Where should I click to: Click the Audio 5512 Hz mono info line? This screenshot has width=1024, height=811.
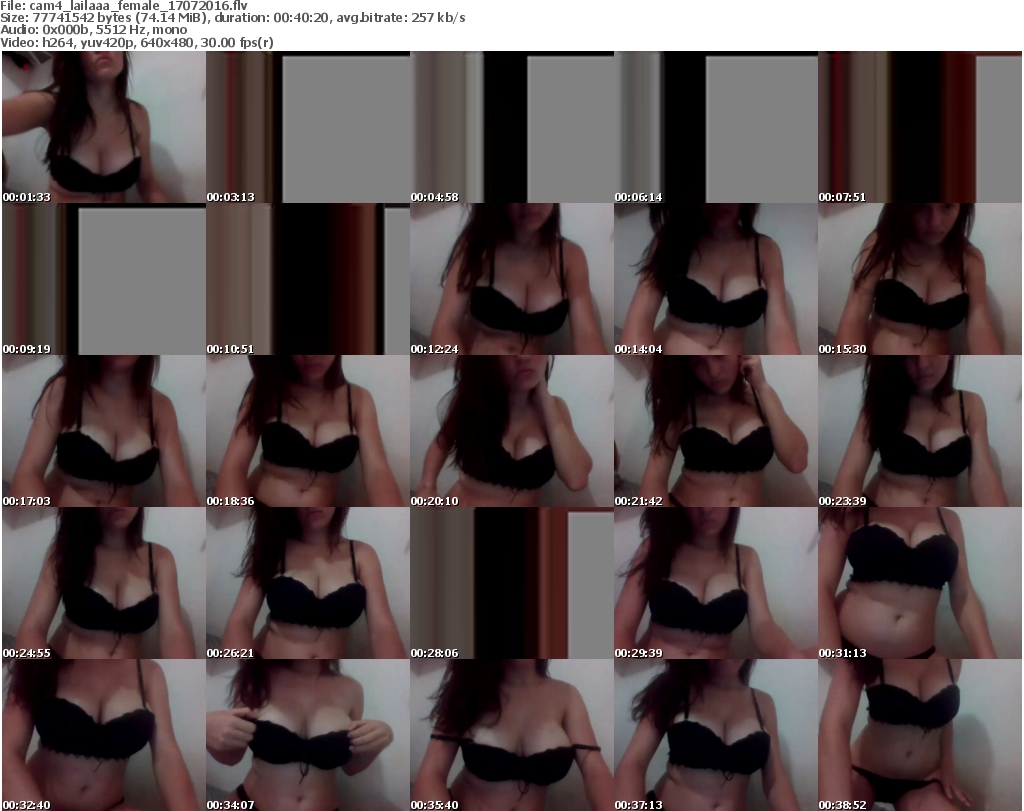(x=93, y=30)
